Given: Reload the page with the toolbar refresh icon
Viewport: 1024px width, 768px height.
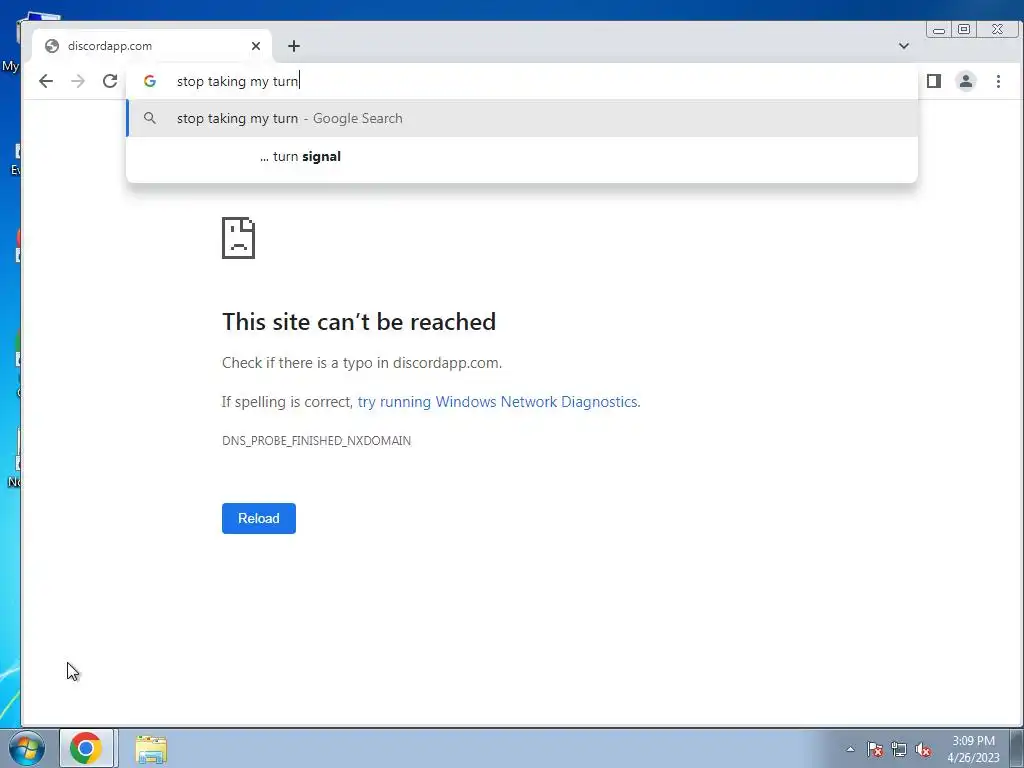Looking at the screenshot, I should (110, 81).
